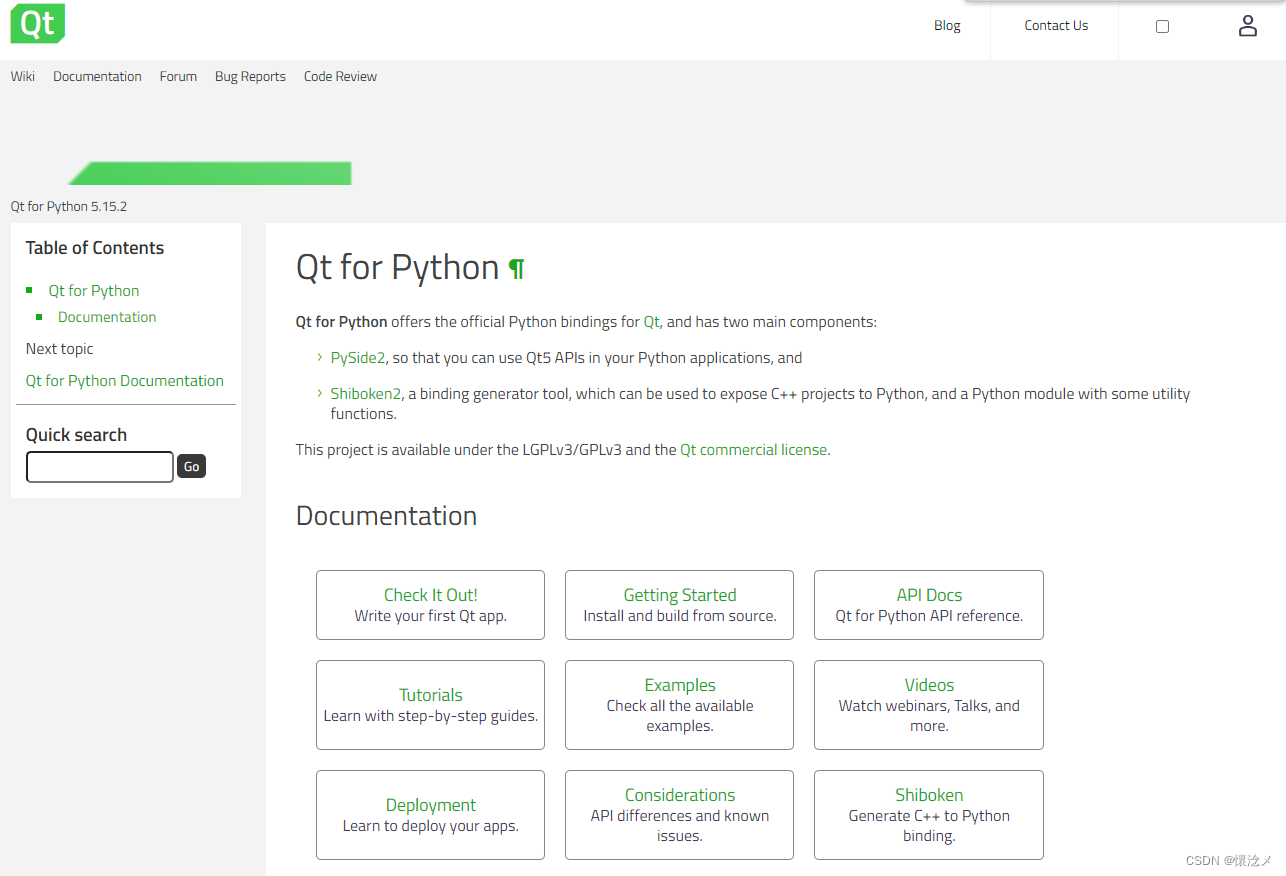Click the Next topic label

(x=60, y=349)
